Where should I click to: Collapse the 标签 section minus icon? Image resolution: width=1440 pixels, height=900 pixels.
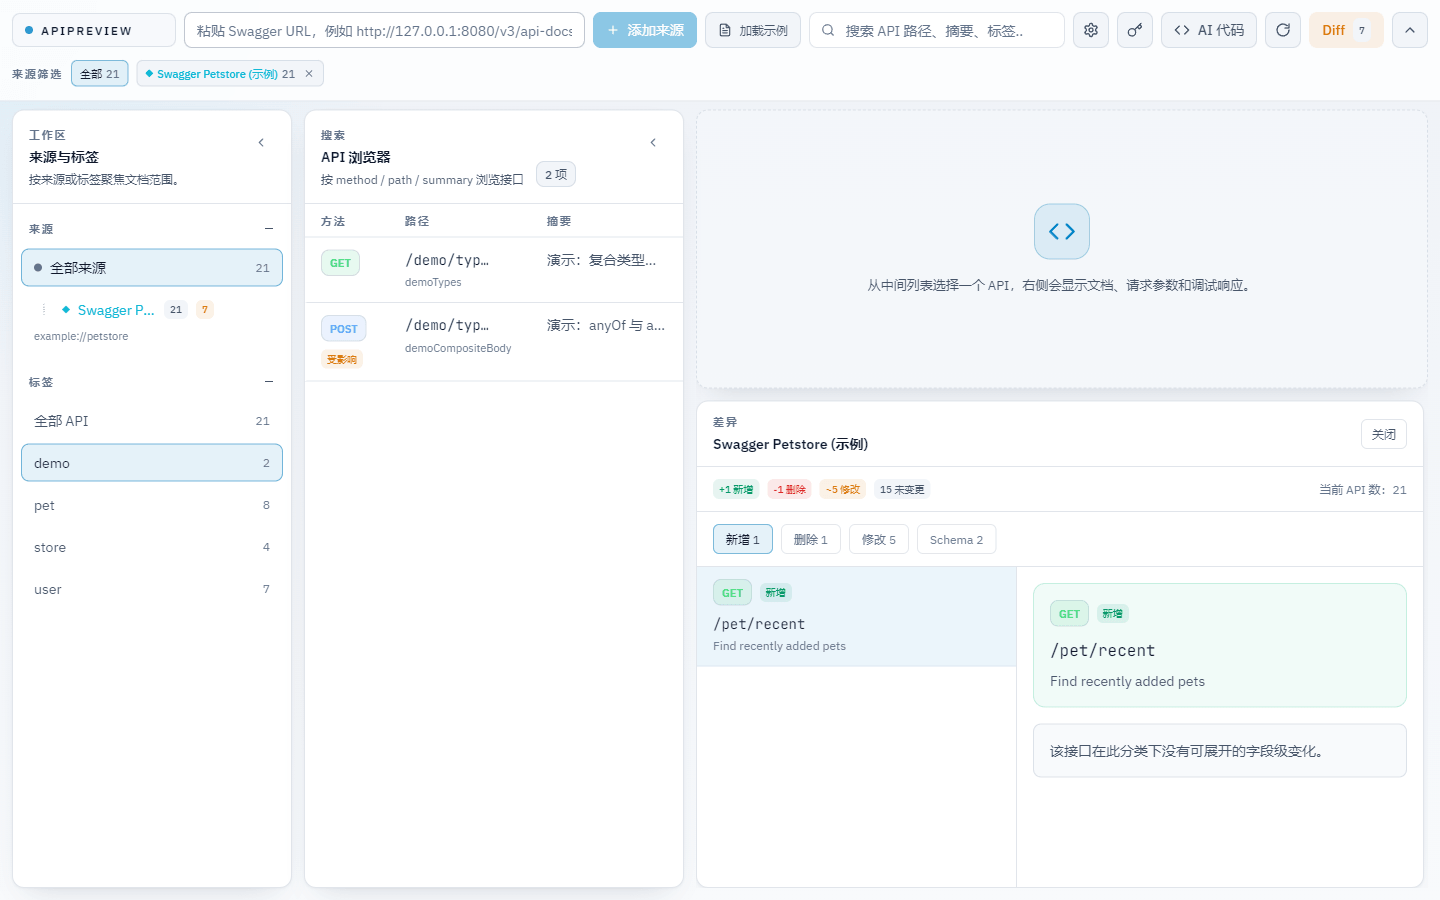[269, 382]
